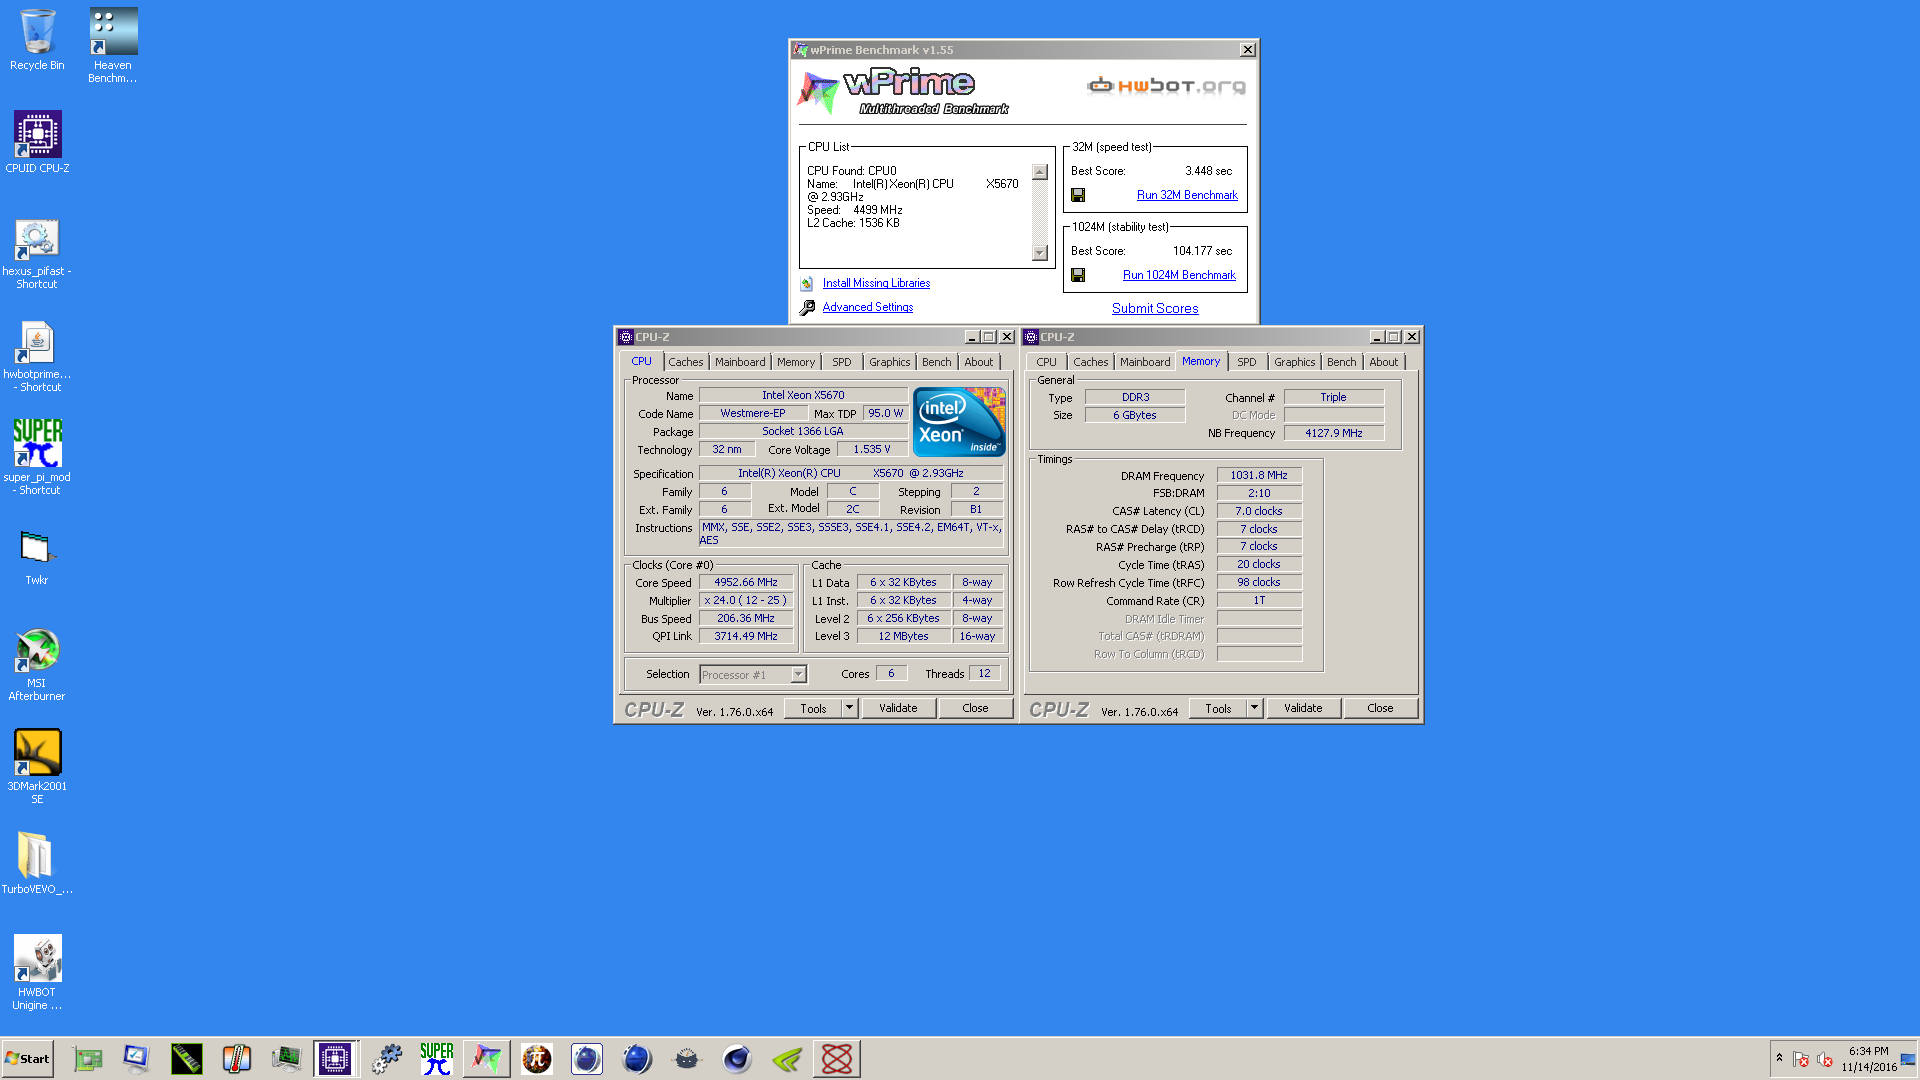Open wPrime Advanced Settings
The width and height of the screenshot is (1920, 1080).
point(868,307)
